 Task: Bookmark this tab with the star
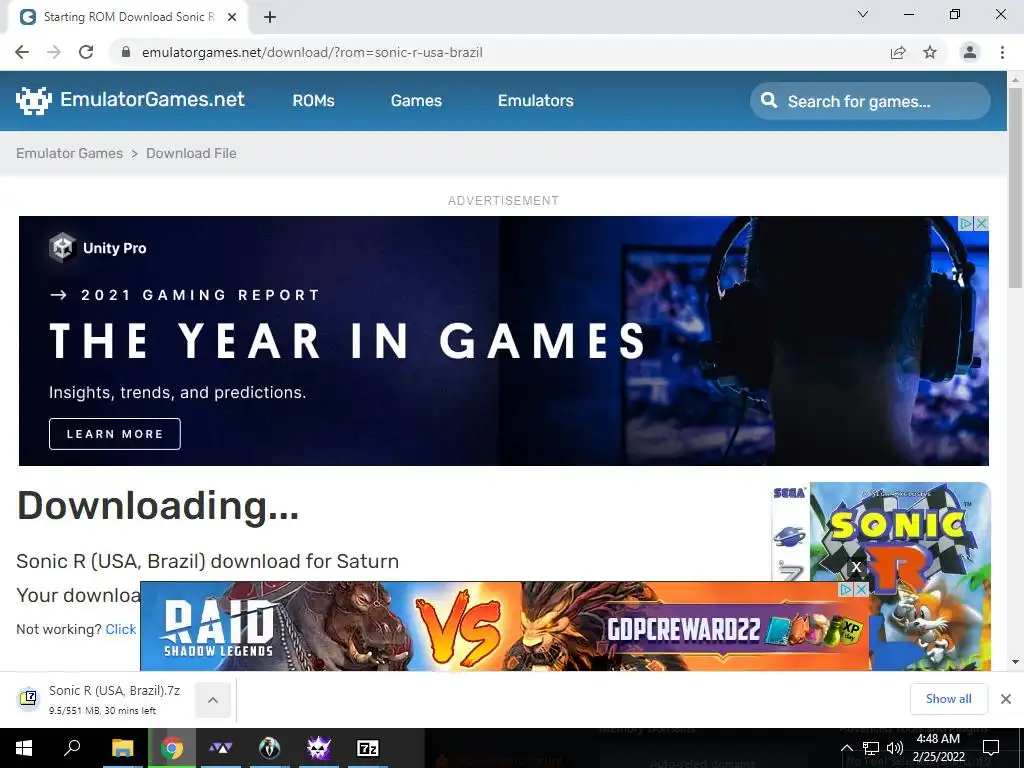[x=930, y=52]
